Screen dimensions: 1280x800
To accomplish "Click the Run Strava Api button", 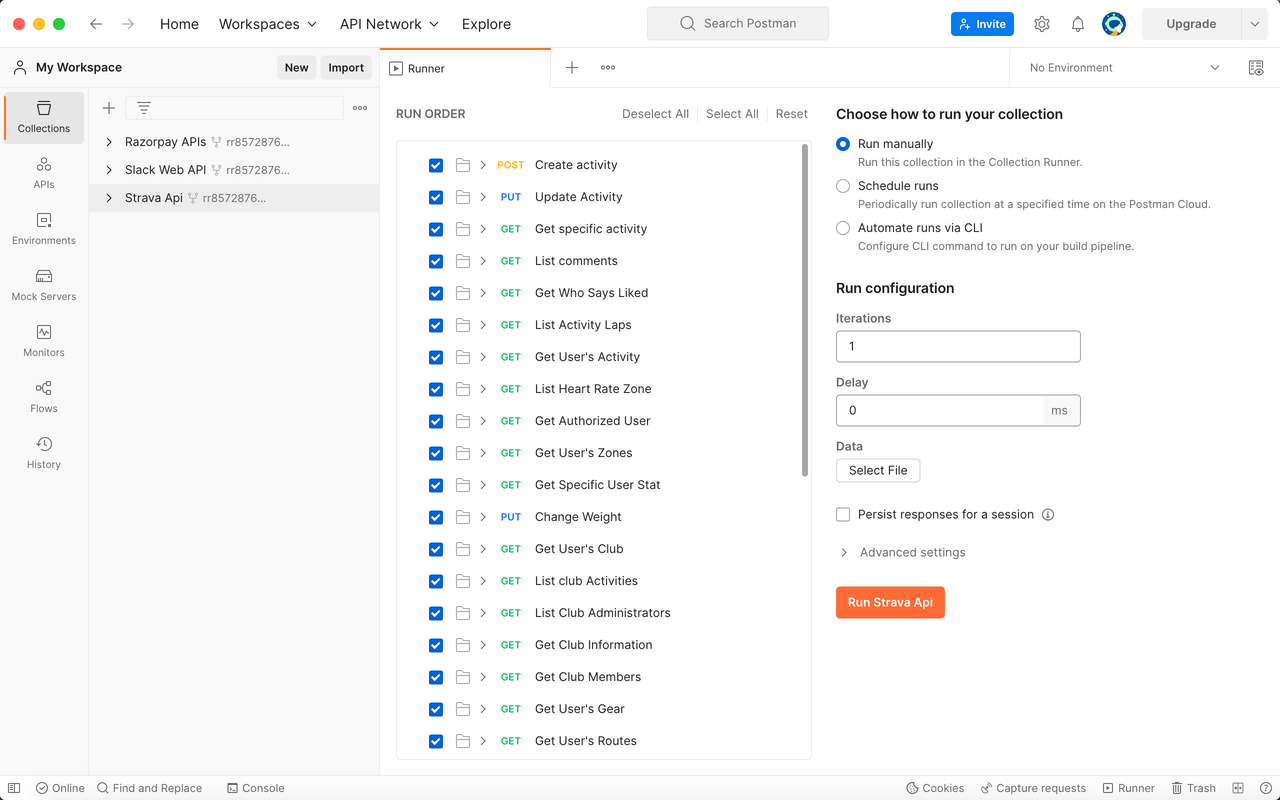I will pyautogui.click(x=890, y=602).
